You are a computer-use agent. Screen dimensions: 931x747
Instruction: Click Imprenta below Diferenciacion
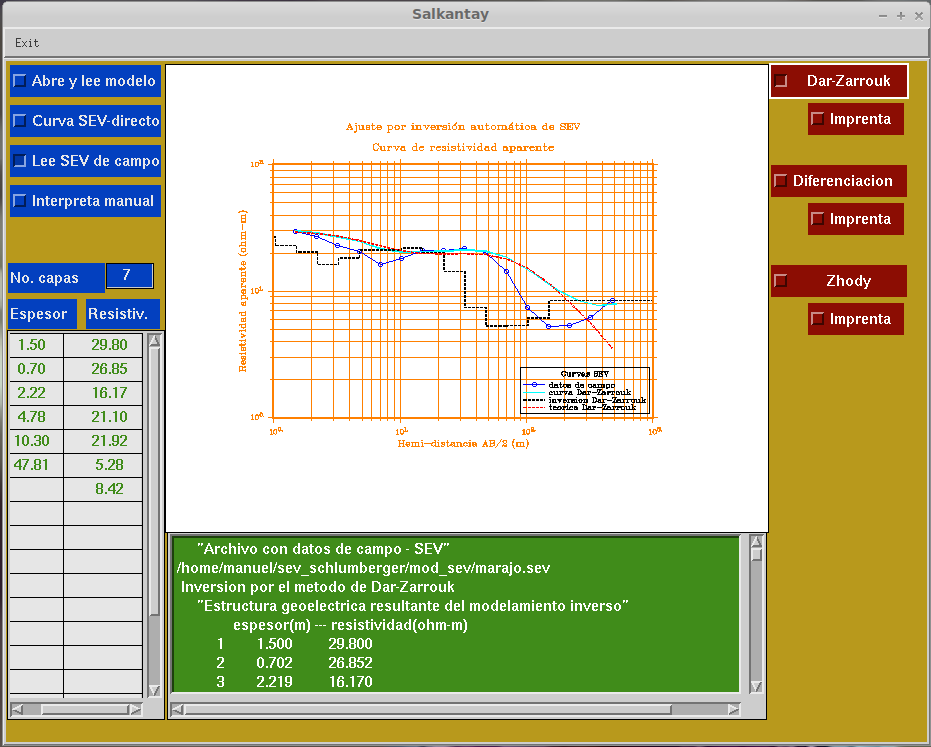pos(856,219)
